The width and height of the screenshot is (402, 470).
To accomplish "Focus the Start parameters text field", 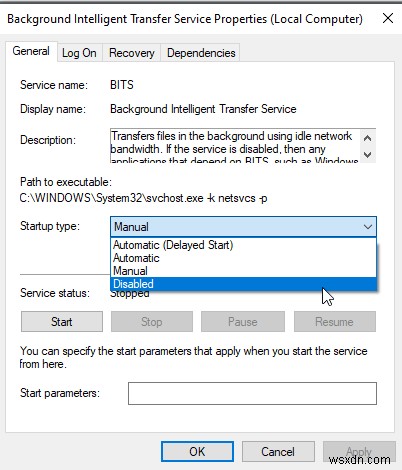I will [252, 393].
